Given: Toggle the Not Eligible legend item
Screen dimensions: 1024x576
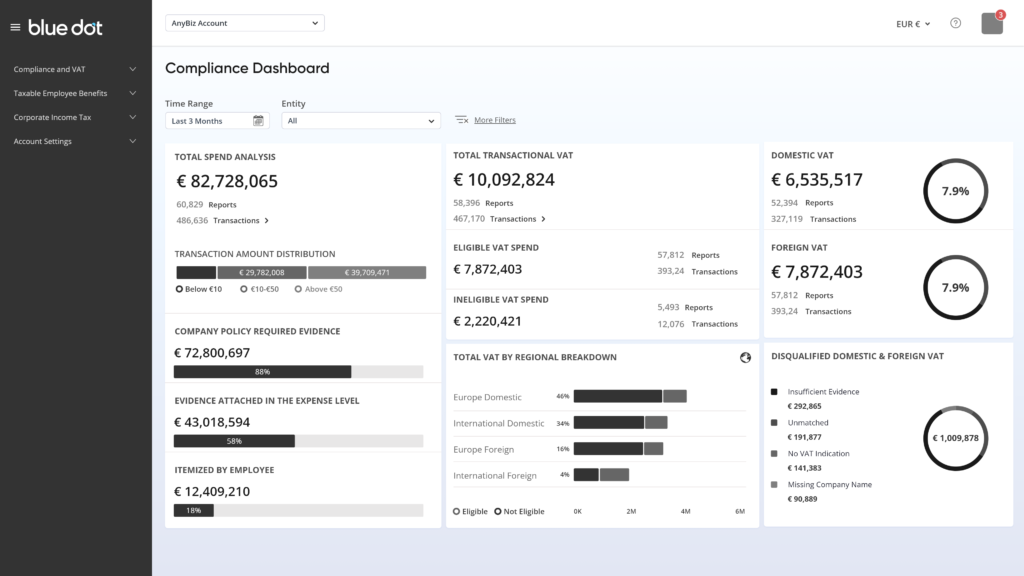Looking at the screenshot, I should (520, 511).
